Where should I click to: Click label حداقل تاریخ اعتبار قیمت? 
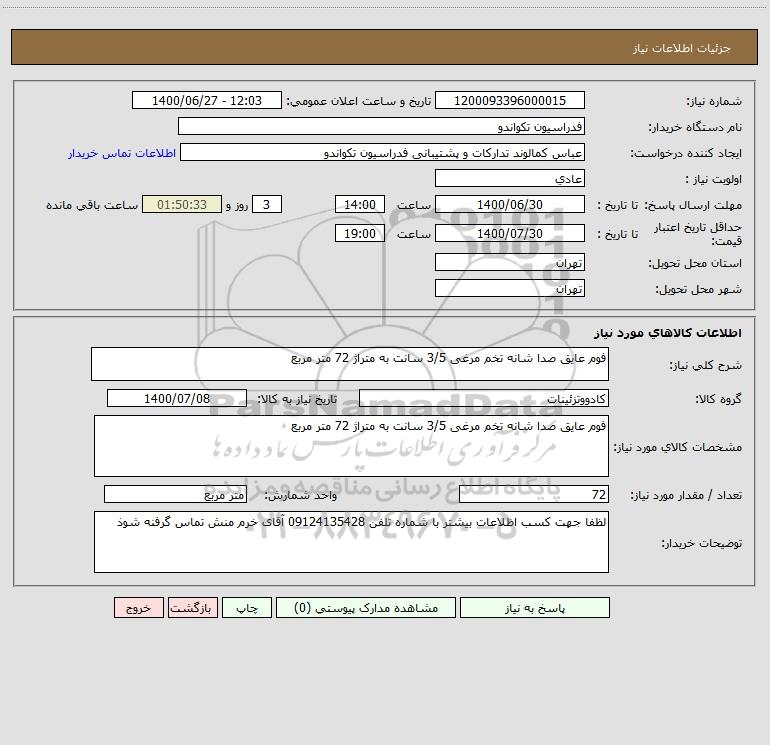(x=698, y=234)
